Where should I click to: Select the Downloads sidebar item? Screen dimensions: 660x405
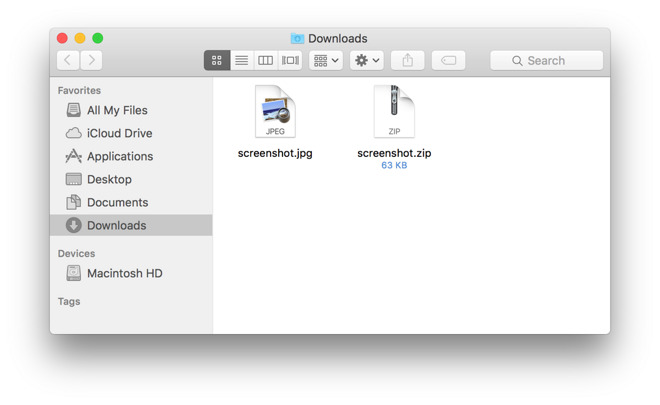(x=131, y=225)
